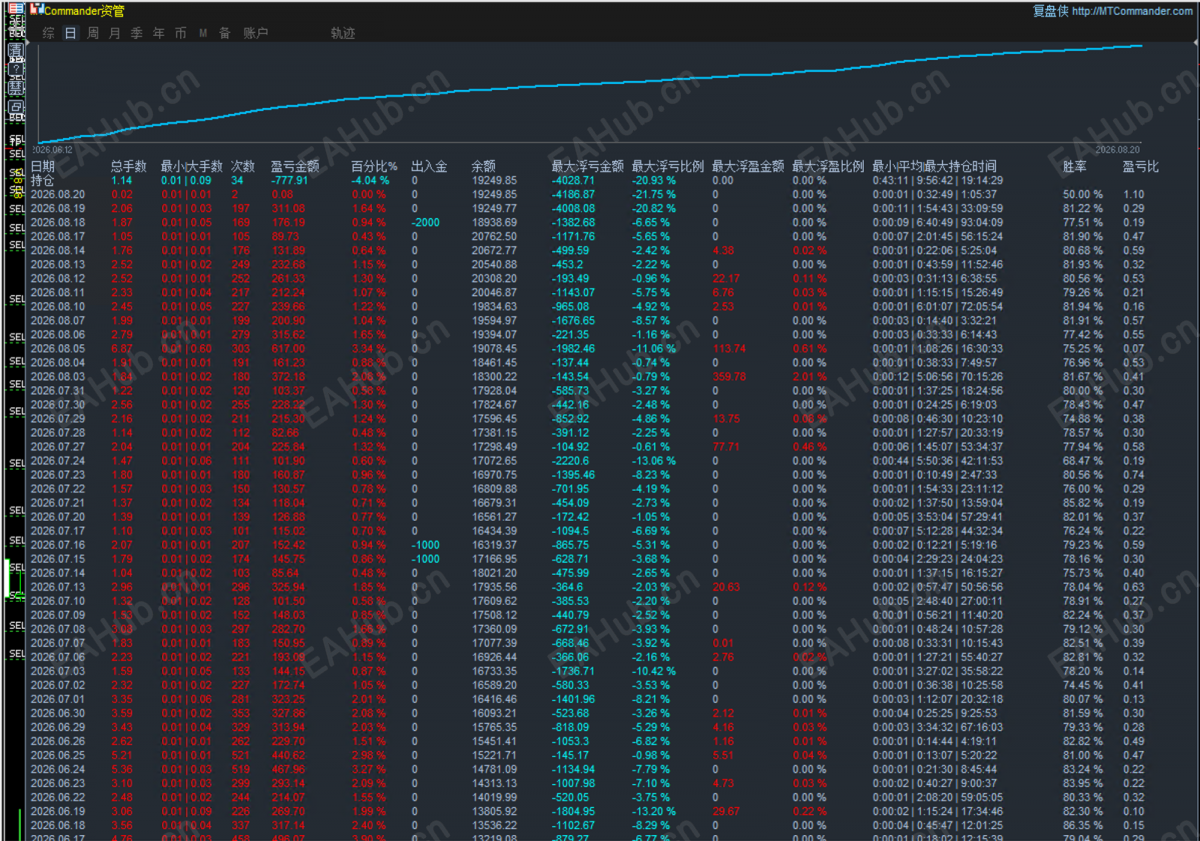Select the 日 daily tab
This screenshot has height=841, width=1200.
click(70, 33)
